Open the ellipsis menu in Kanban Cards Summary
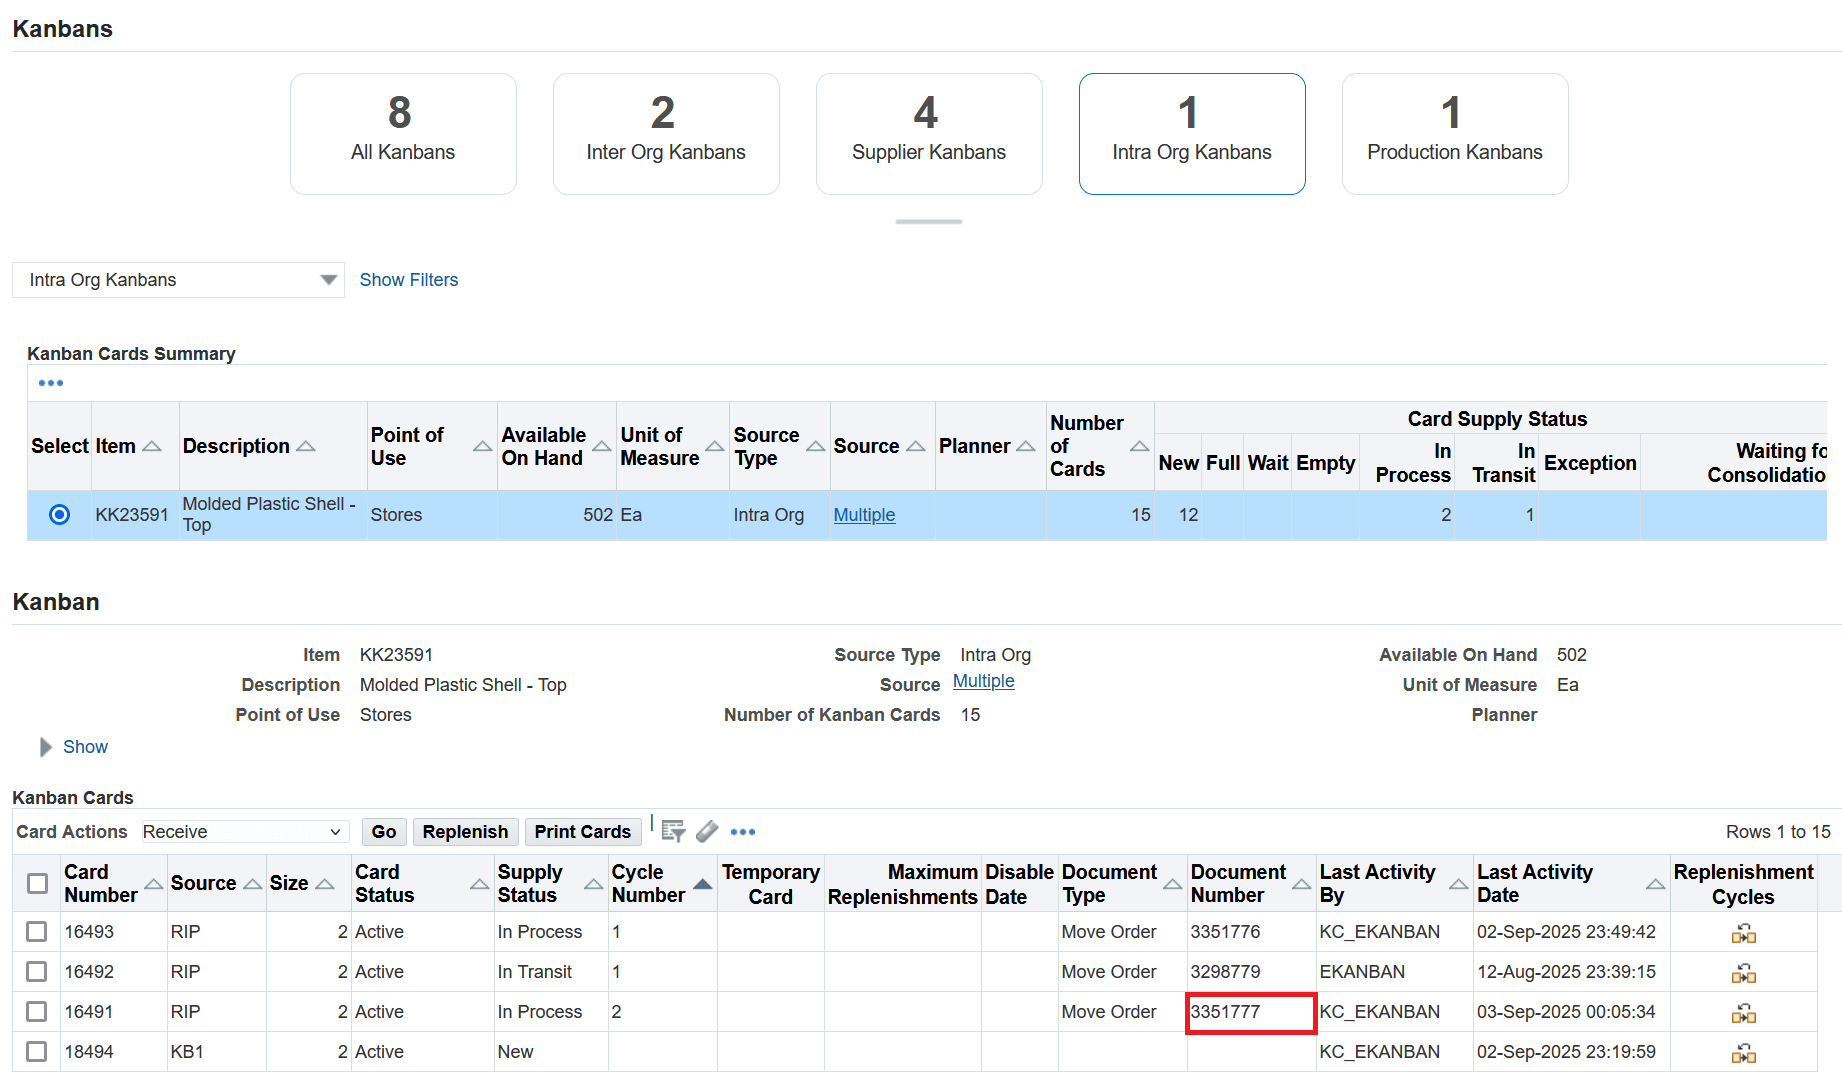 click(51, 382)
